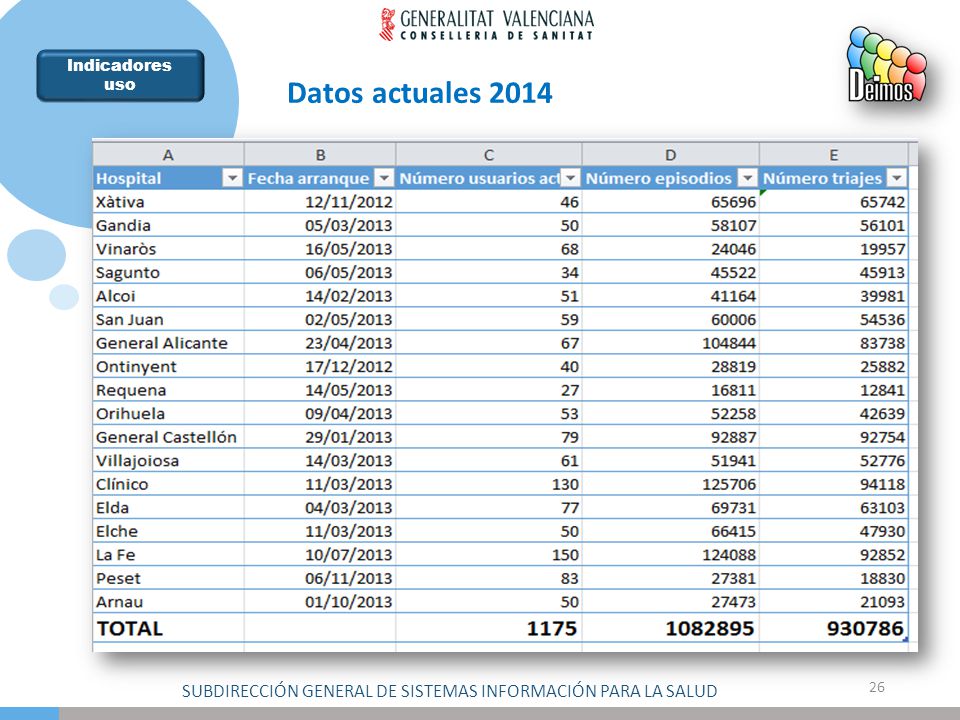Viewport: 960px width, 720px height.
Task: Select episodes value 124088
Action: [670, 555]
